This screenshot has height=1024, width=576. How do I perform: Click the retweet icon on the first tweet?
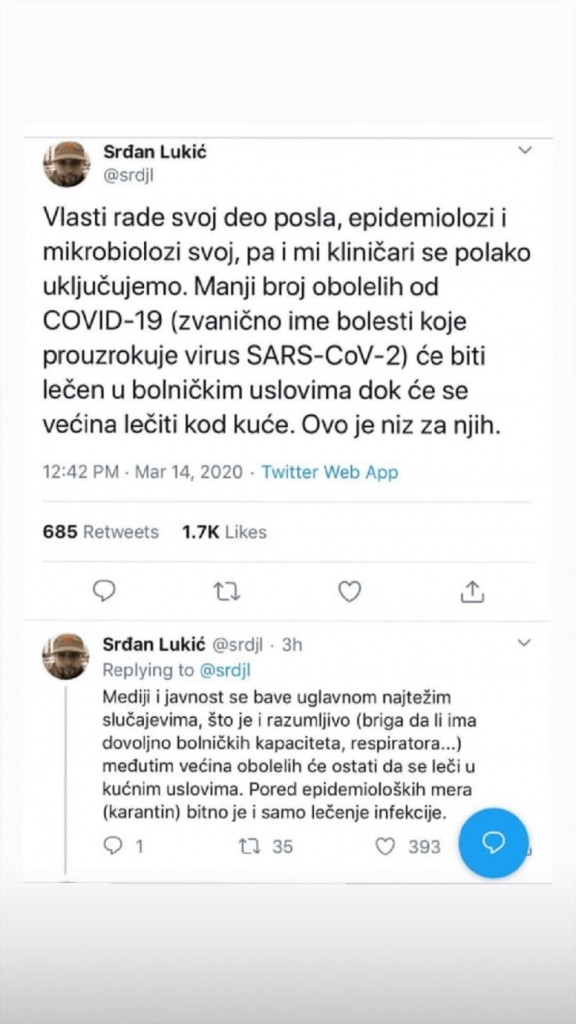click(x=226, y=592)
